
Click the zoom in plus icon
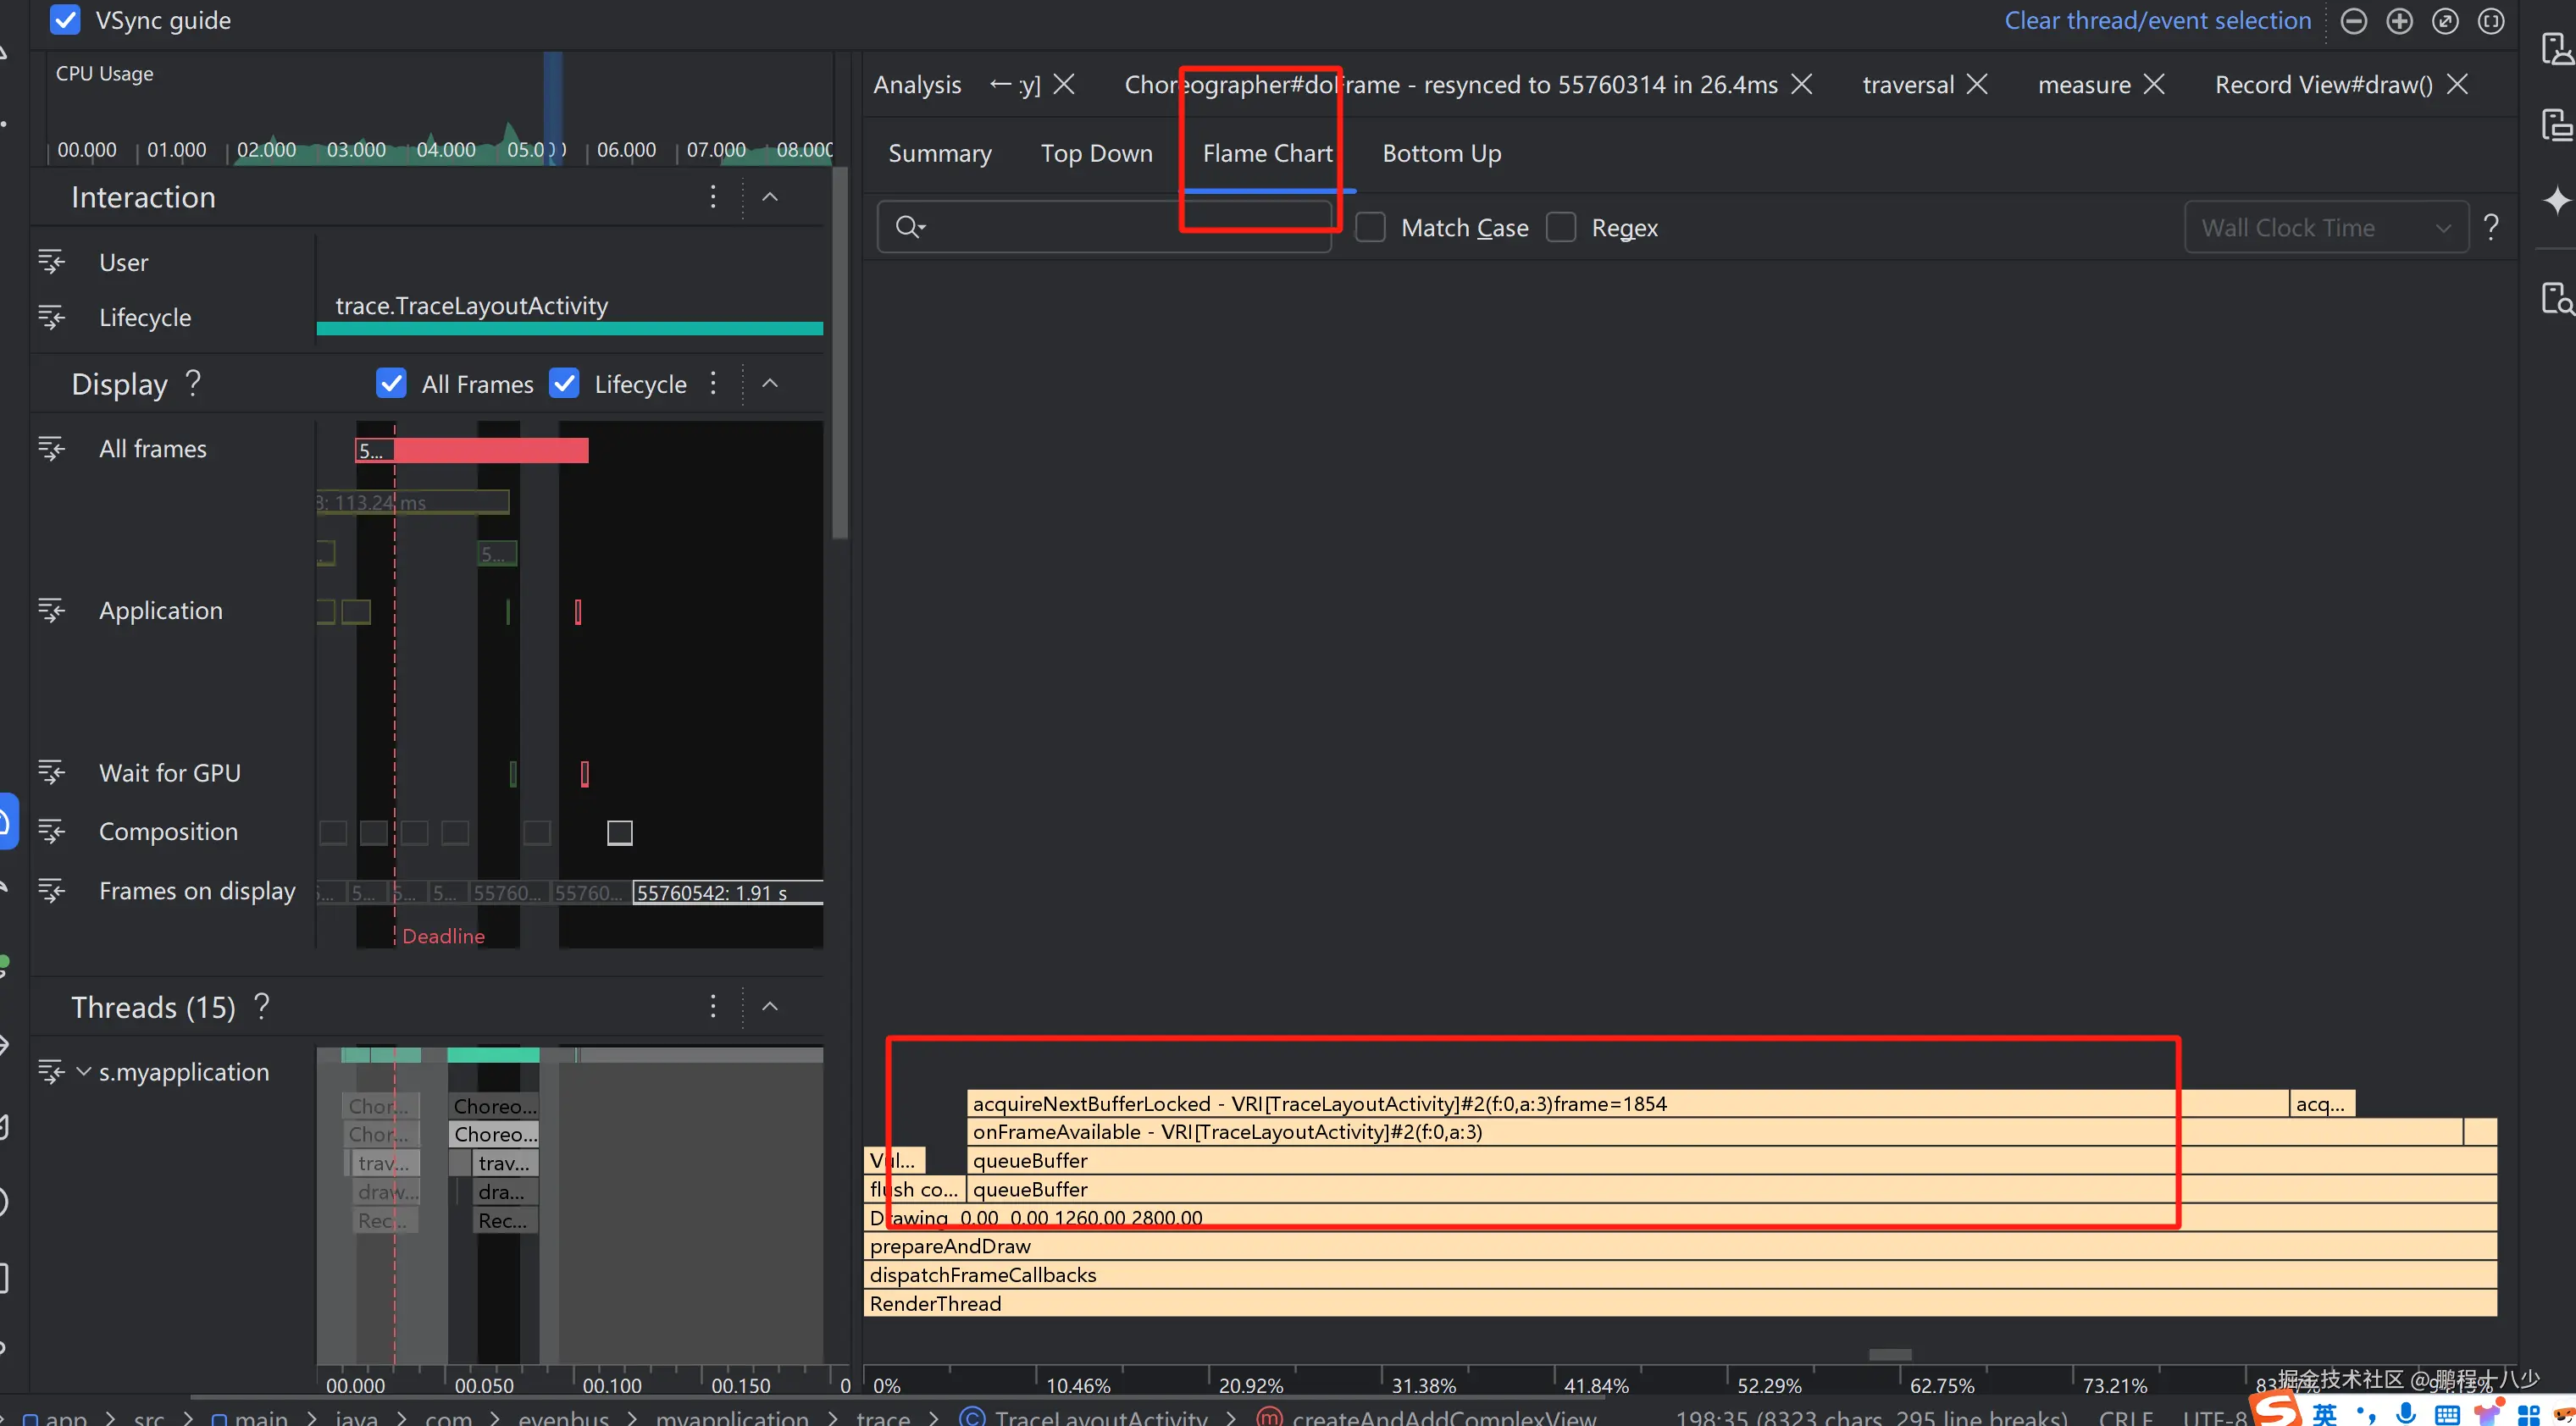2399,21
